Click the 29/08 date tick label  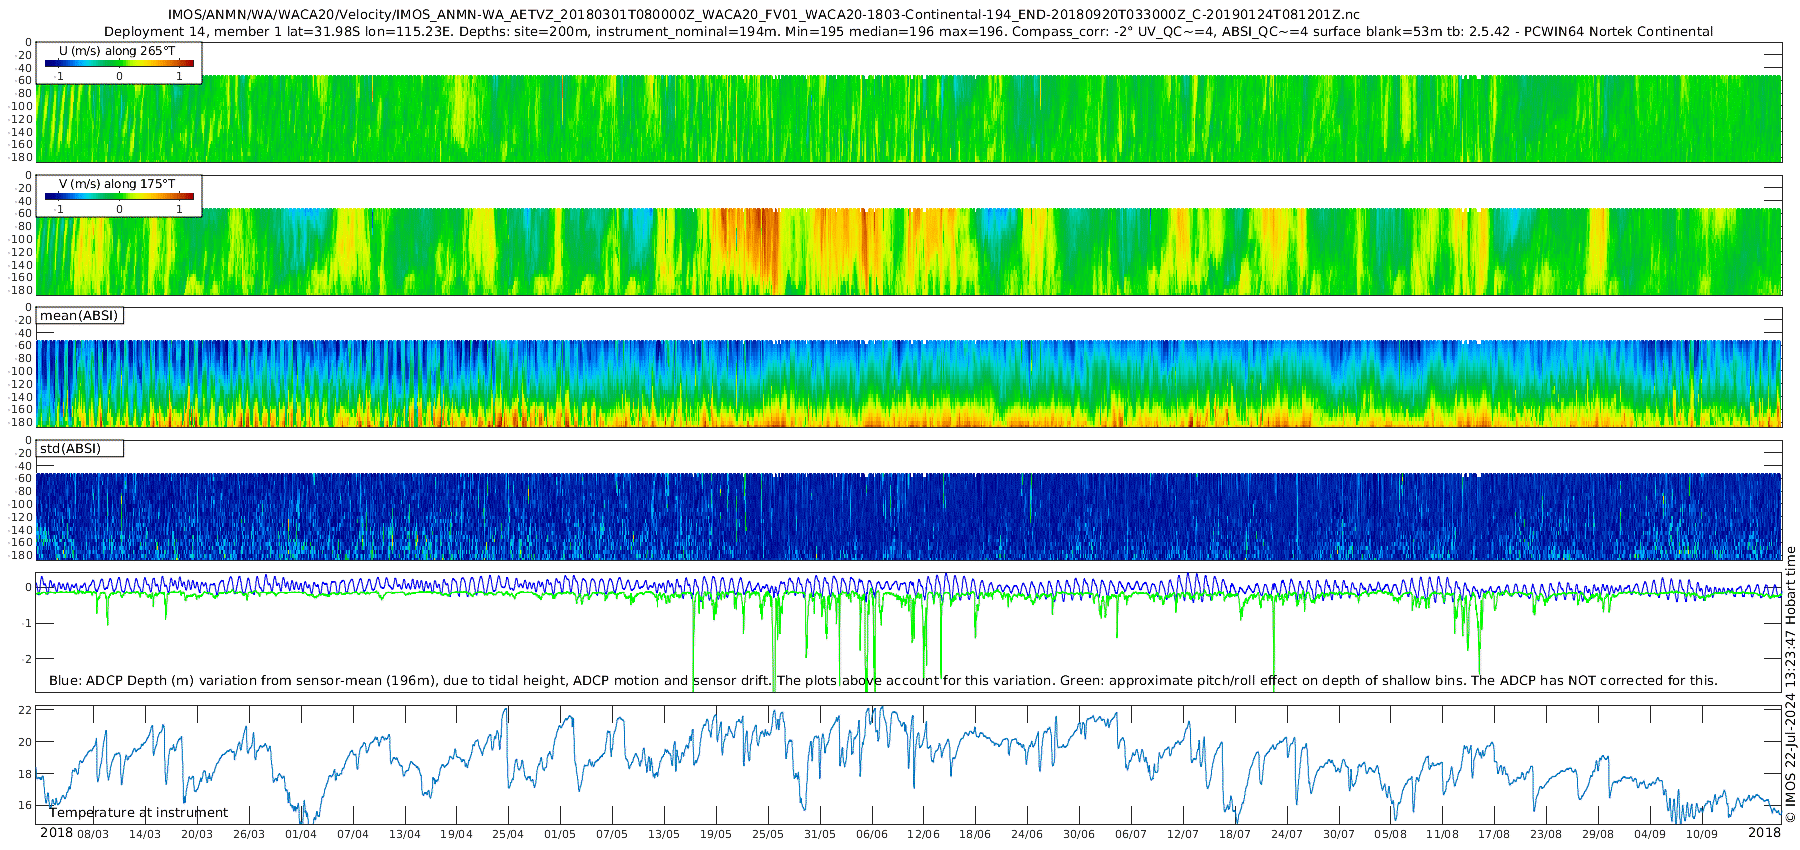(1598, 834)
